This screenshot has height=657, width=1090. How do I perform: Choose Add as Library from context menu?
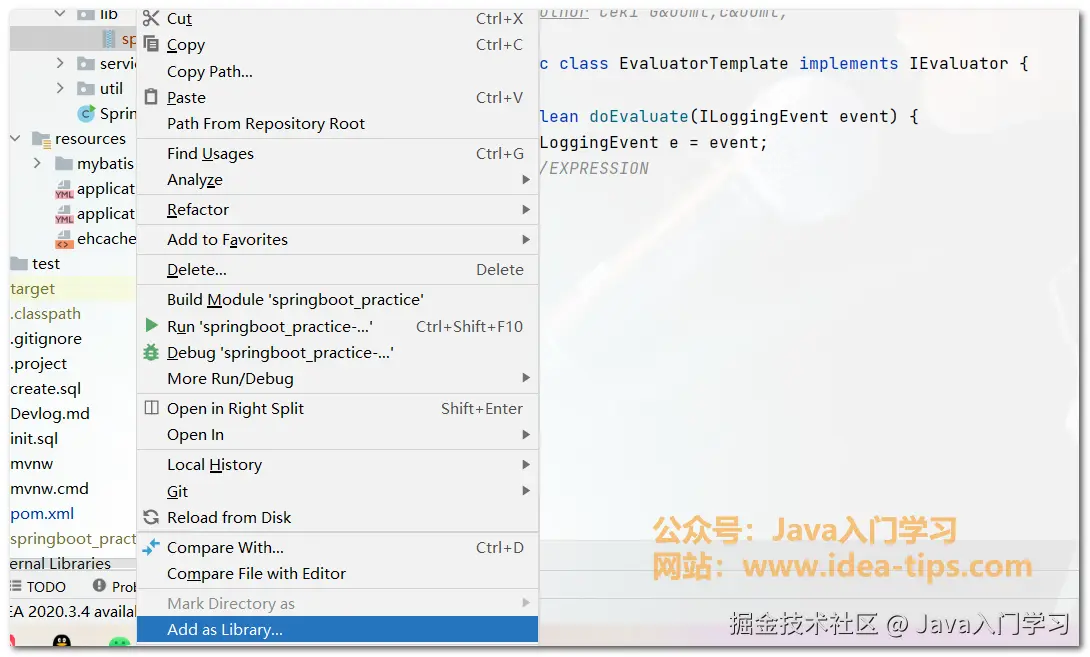[x=337, y=629]
